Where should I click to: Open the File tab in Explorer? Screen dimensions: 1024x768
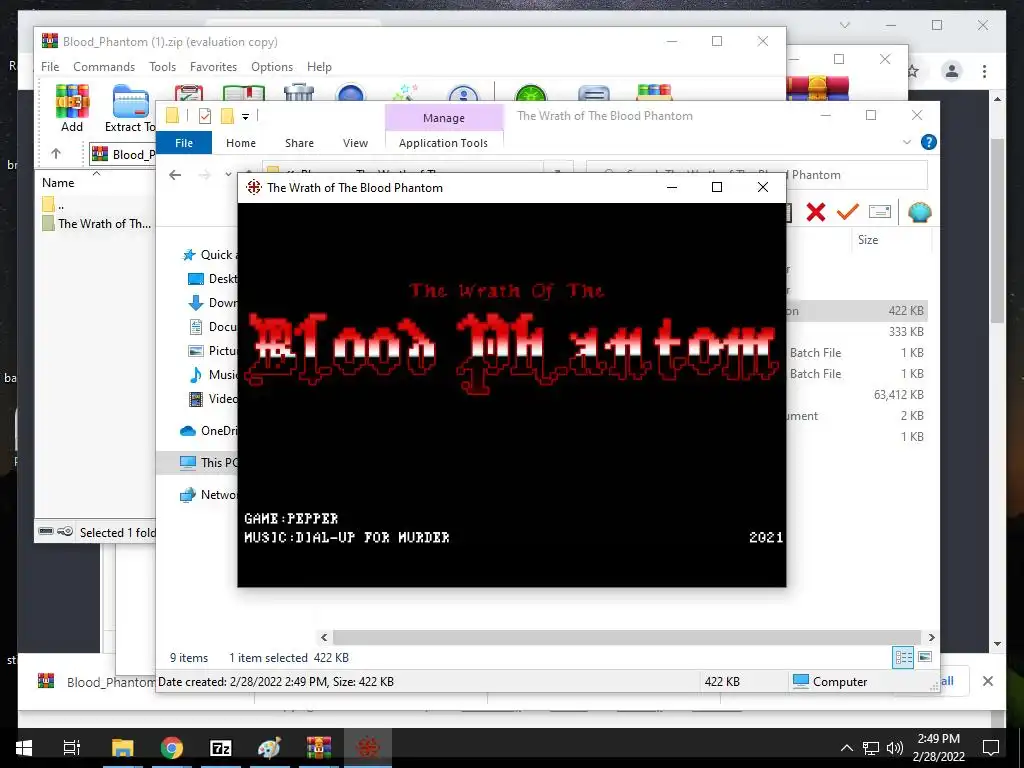(x=184, y=142)
